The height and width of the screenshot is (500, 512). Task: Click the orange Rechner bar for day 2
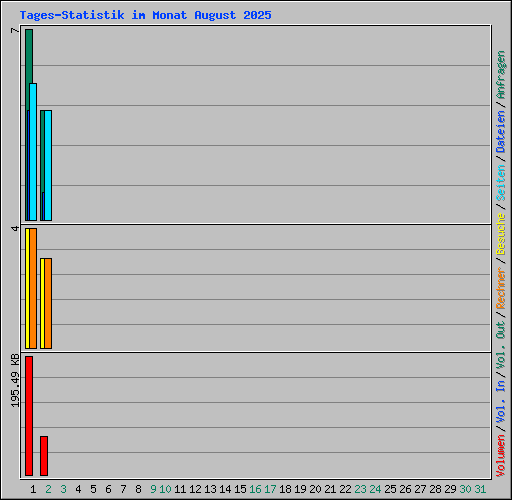coord(48,303)
